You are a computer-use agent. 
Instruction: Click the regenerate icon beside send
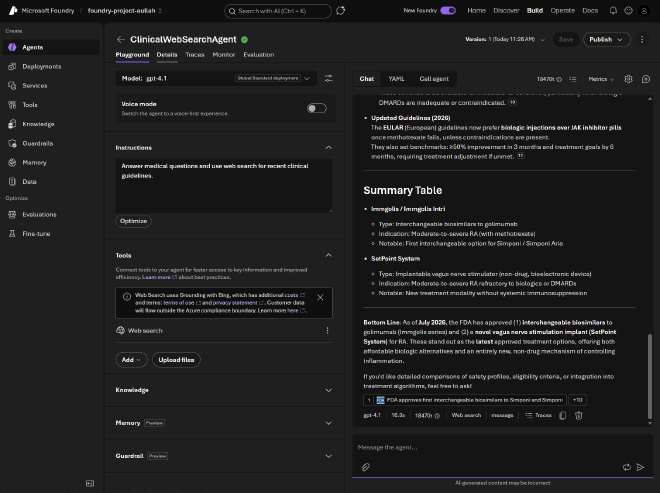(627, 467)
